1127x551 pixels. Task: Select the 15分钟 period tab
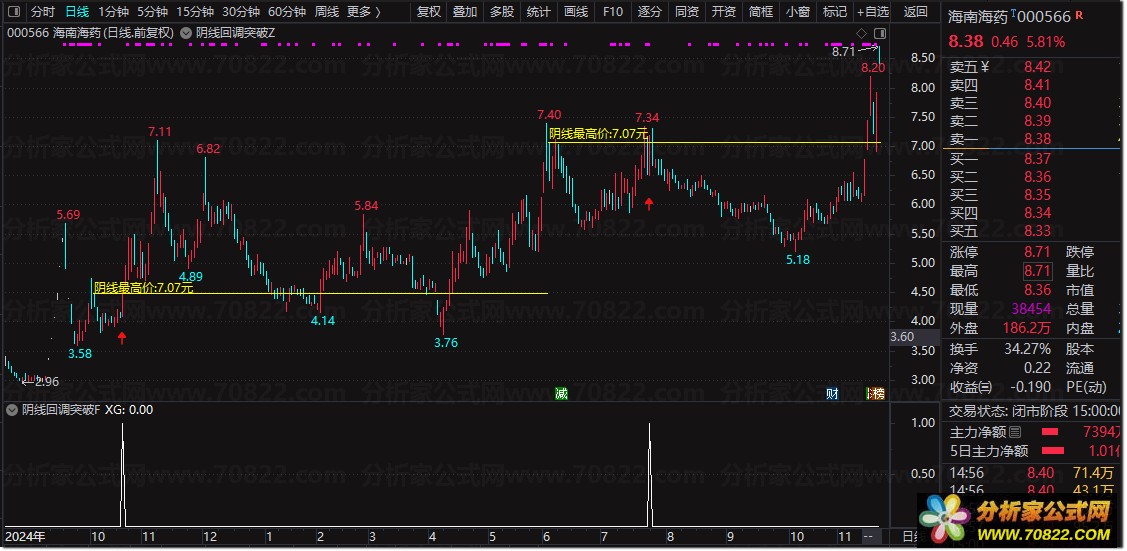click(x=195, y=11)
